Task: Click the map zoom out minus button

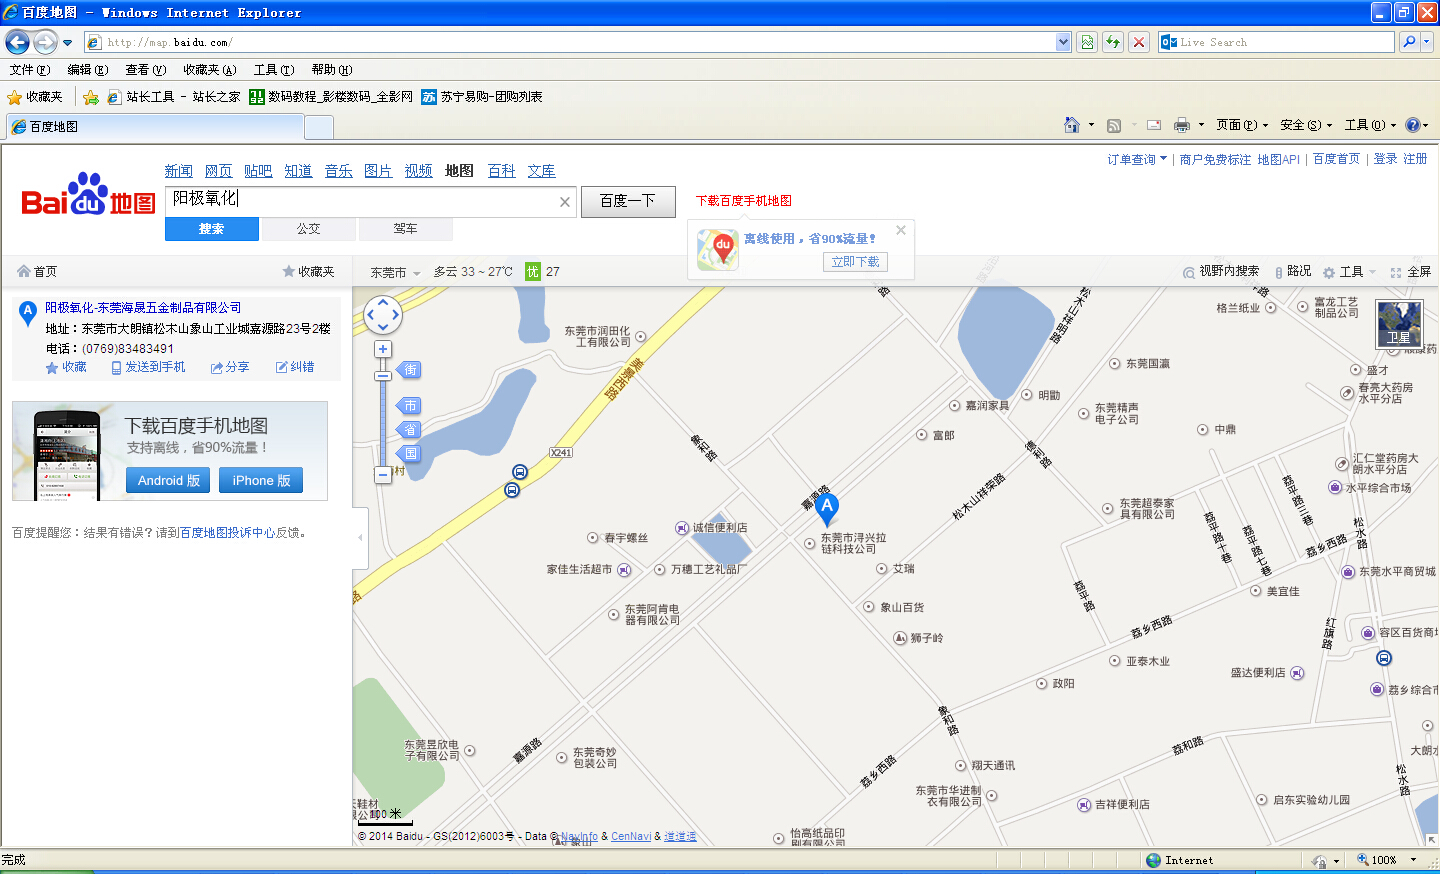Action: 383,474
